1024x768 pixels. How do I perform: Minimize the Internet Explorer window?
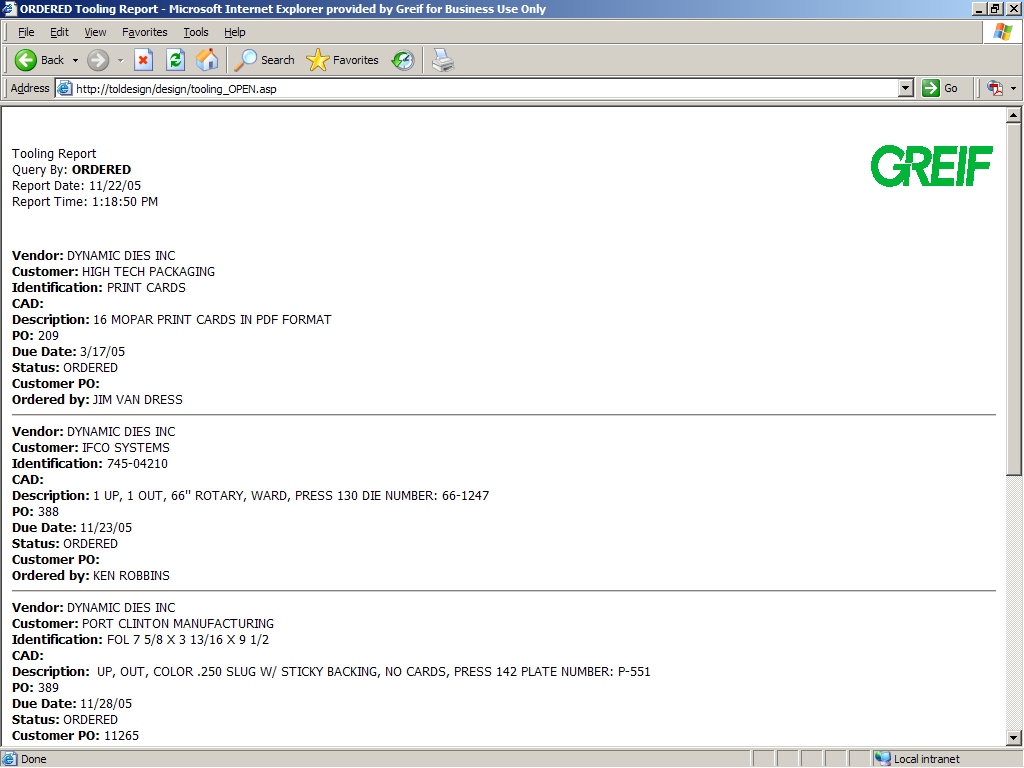pos(979,8)
